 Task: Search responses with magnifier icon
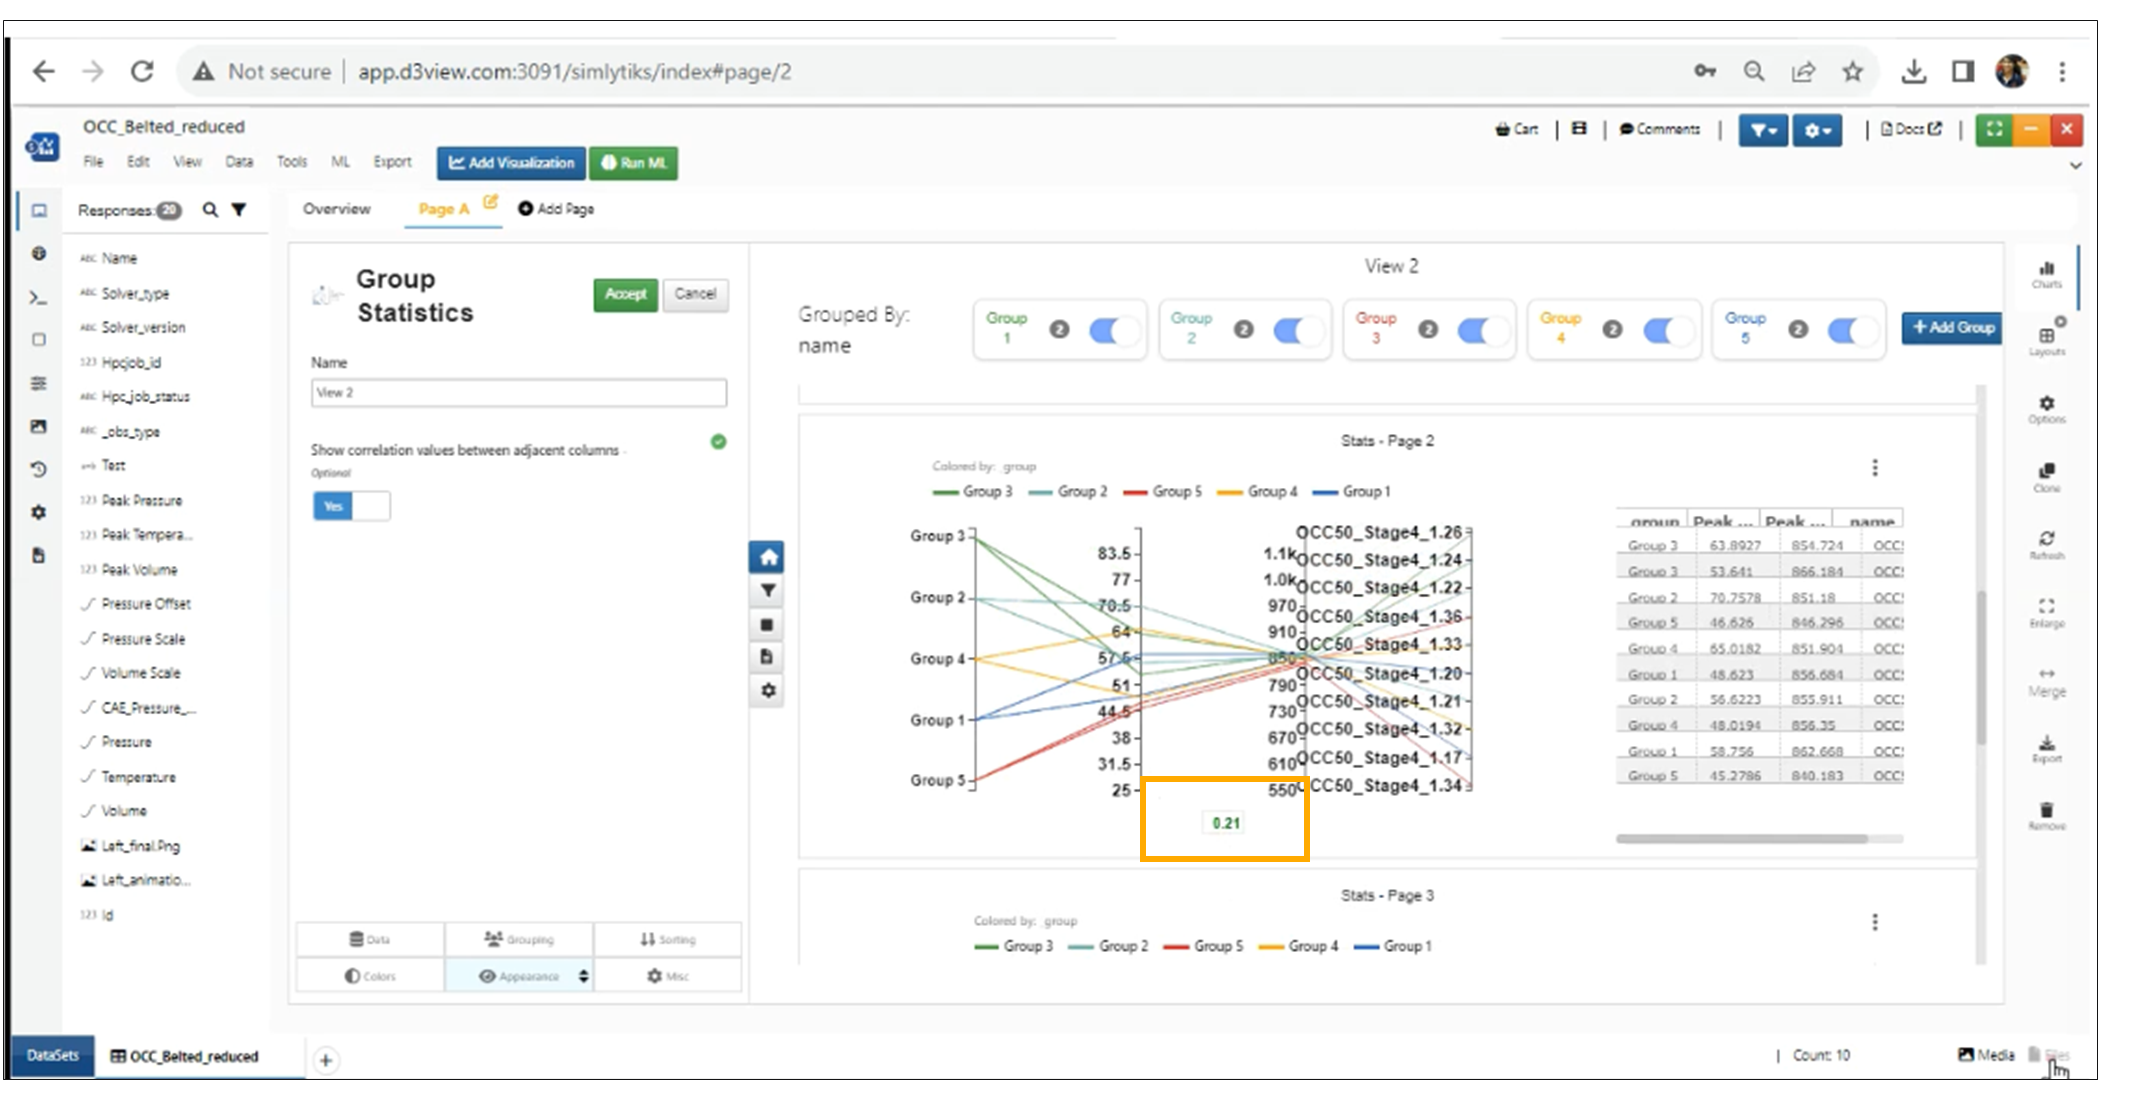pos(210,210)
